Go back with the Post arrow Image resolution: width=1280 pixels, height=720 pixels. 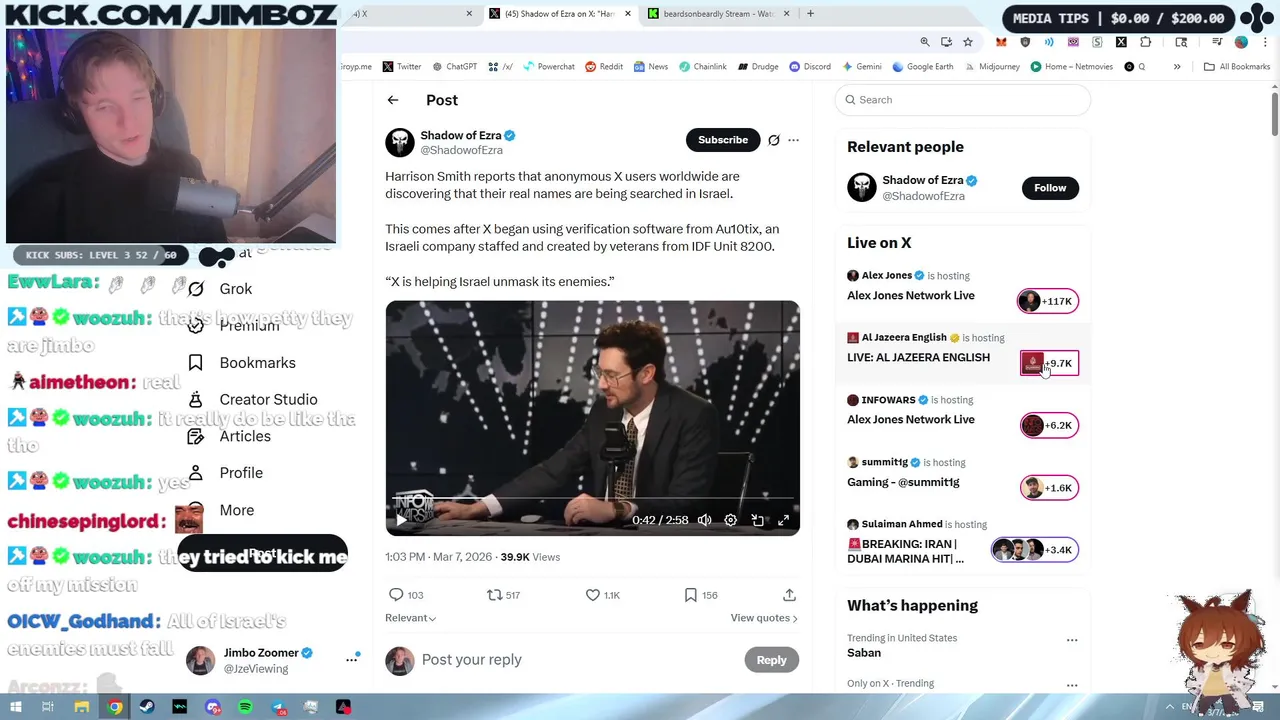coord(393,100)
